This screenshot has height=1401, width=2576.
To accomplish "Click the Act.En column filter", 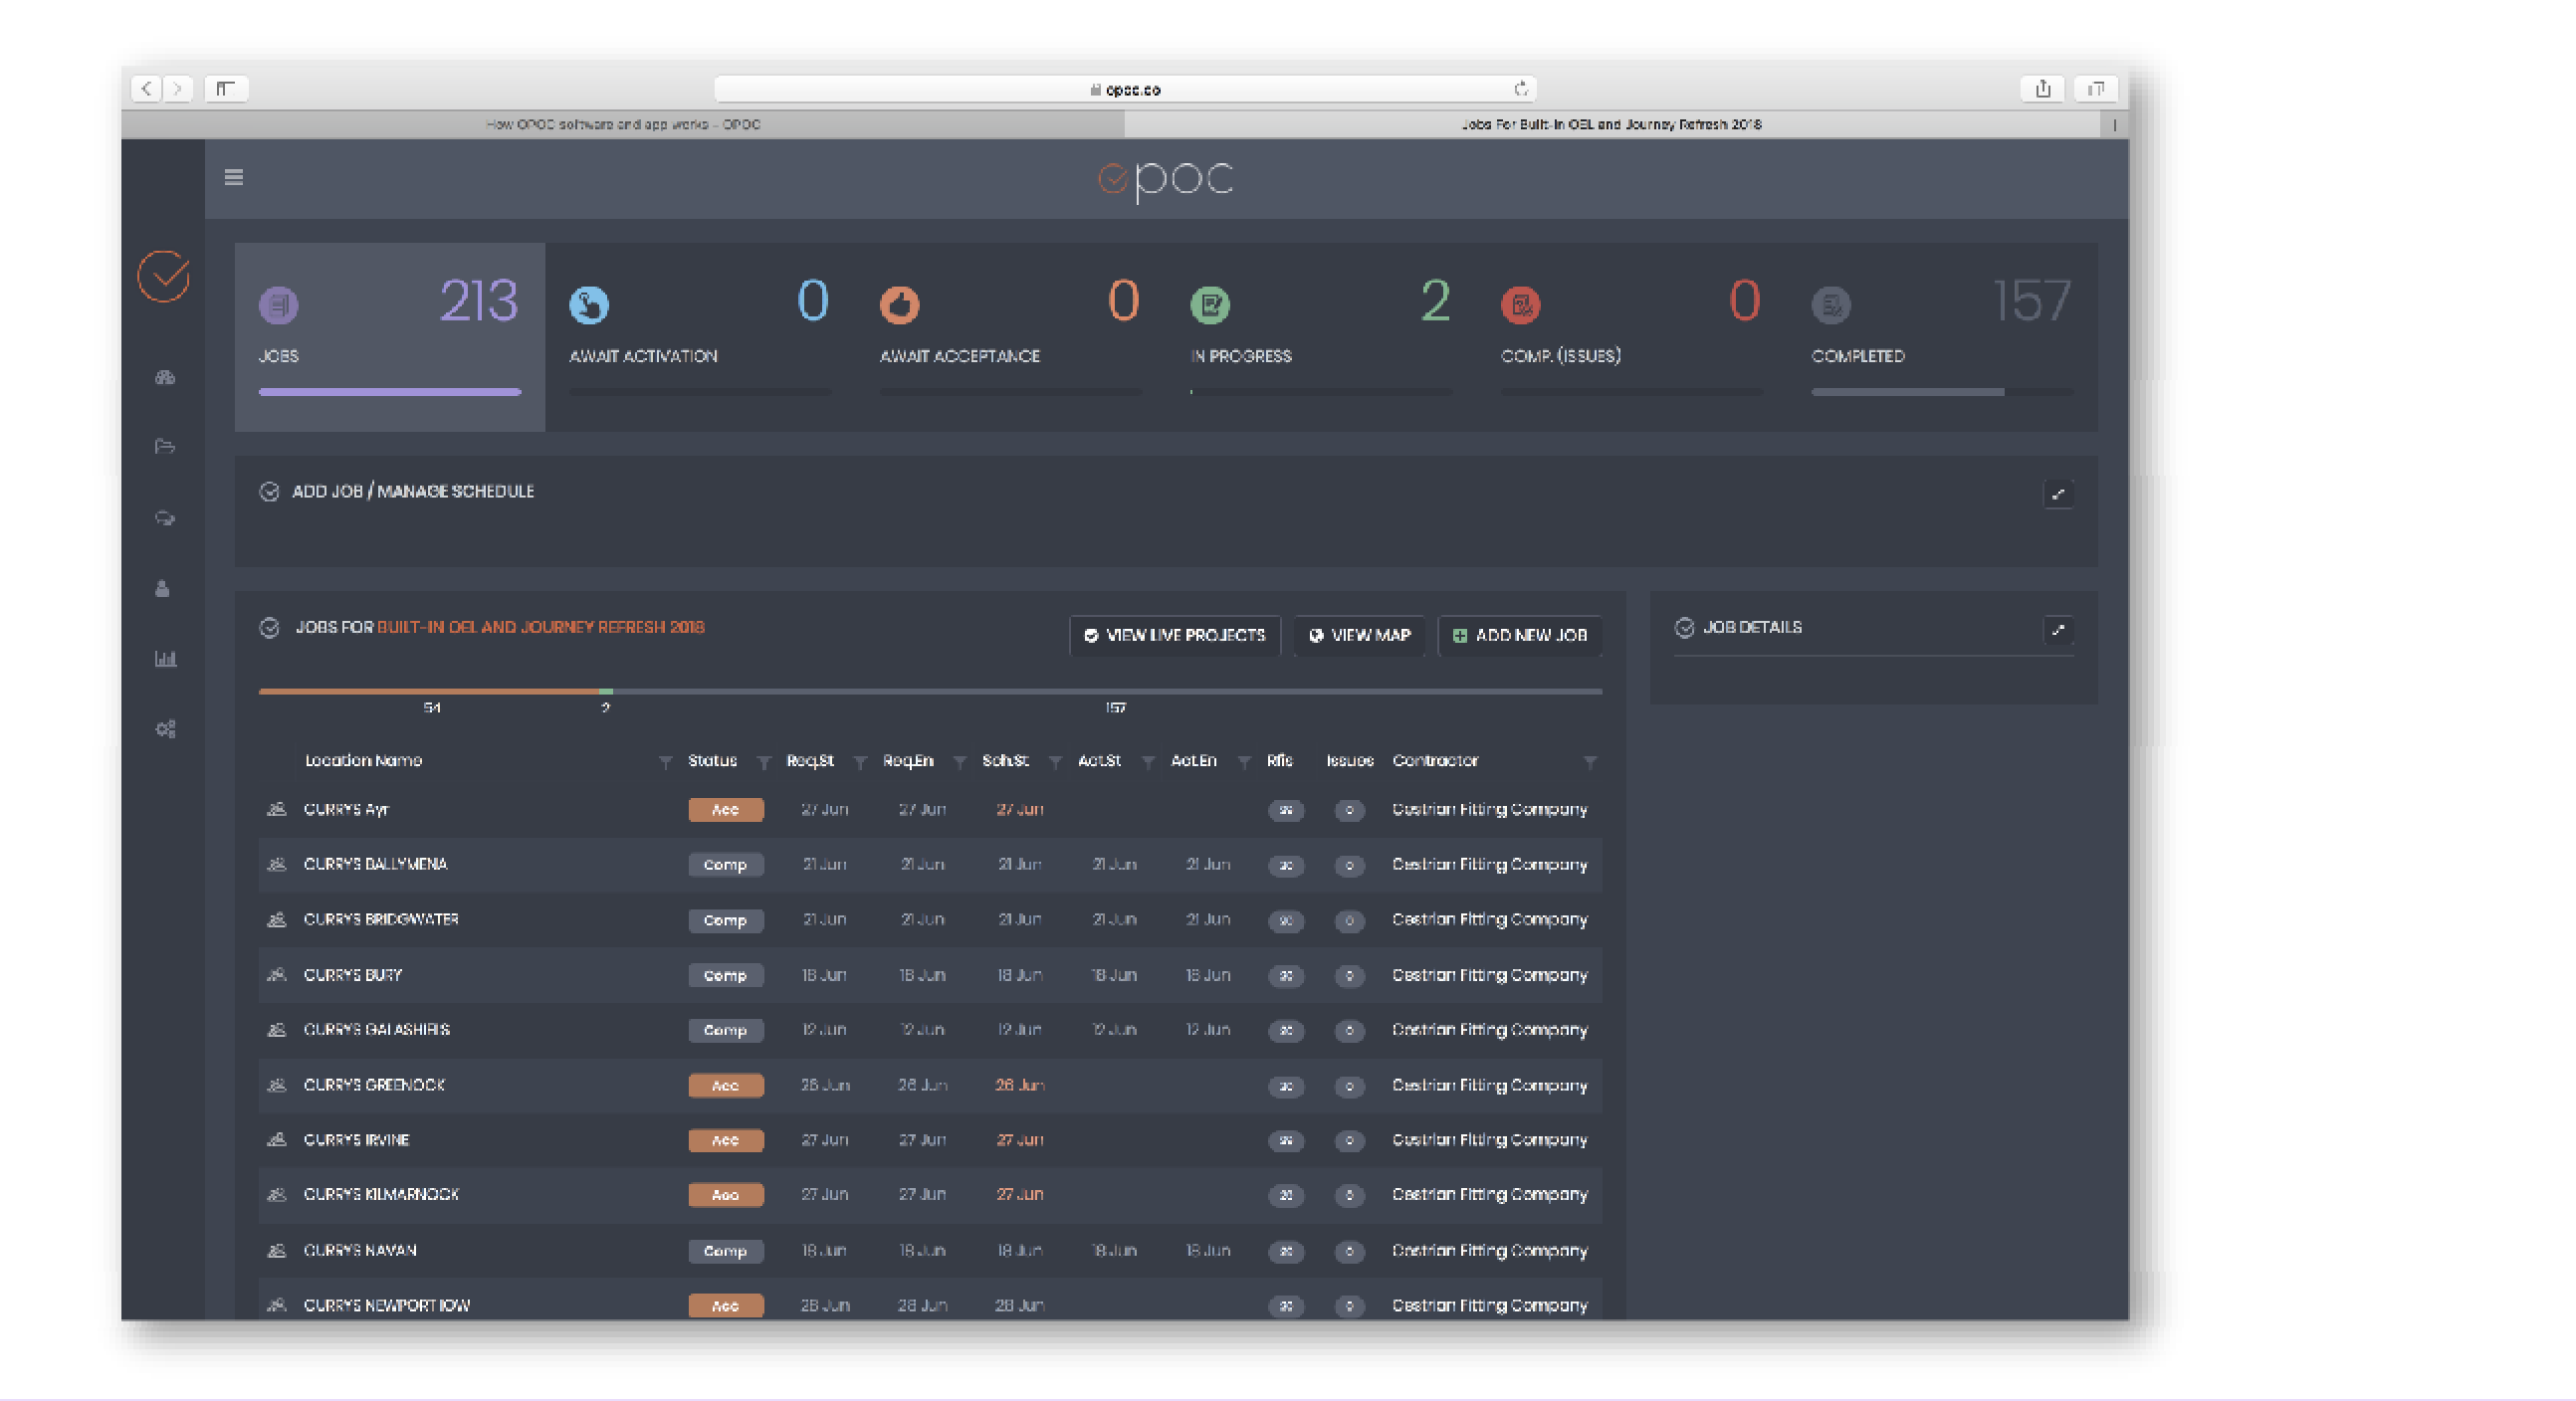I will 1244,763.
